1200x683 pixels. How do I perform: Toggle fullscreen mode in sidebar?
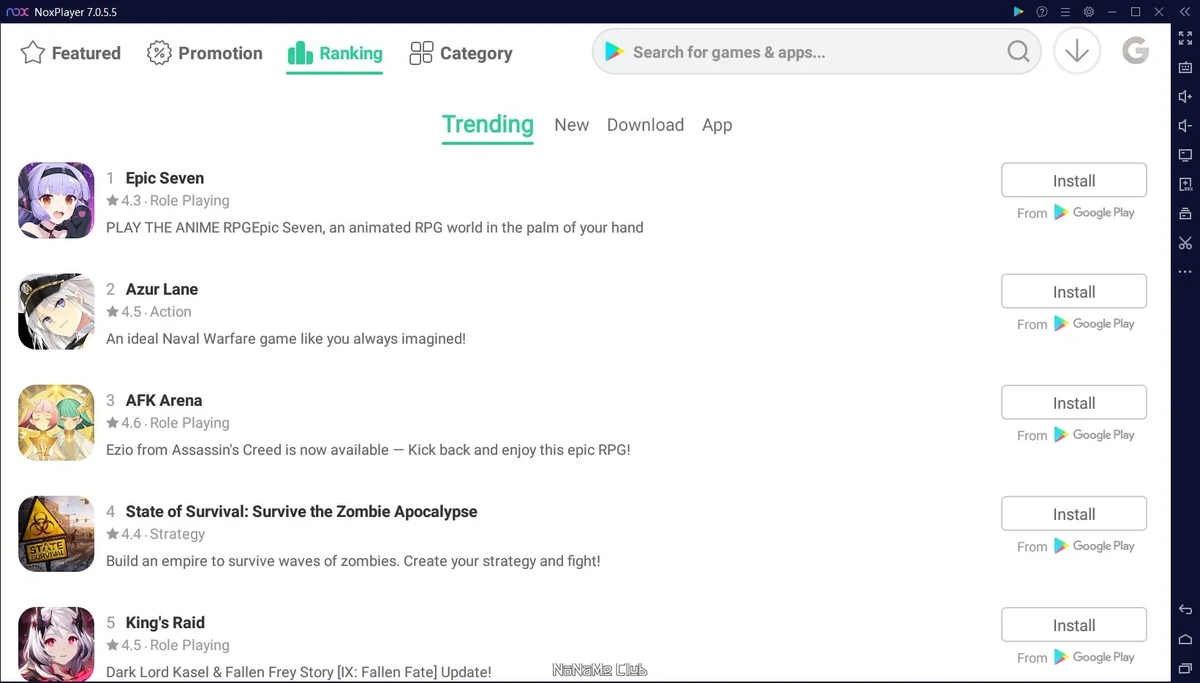(x=1185, y=38)
